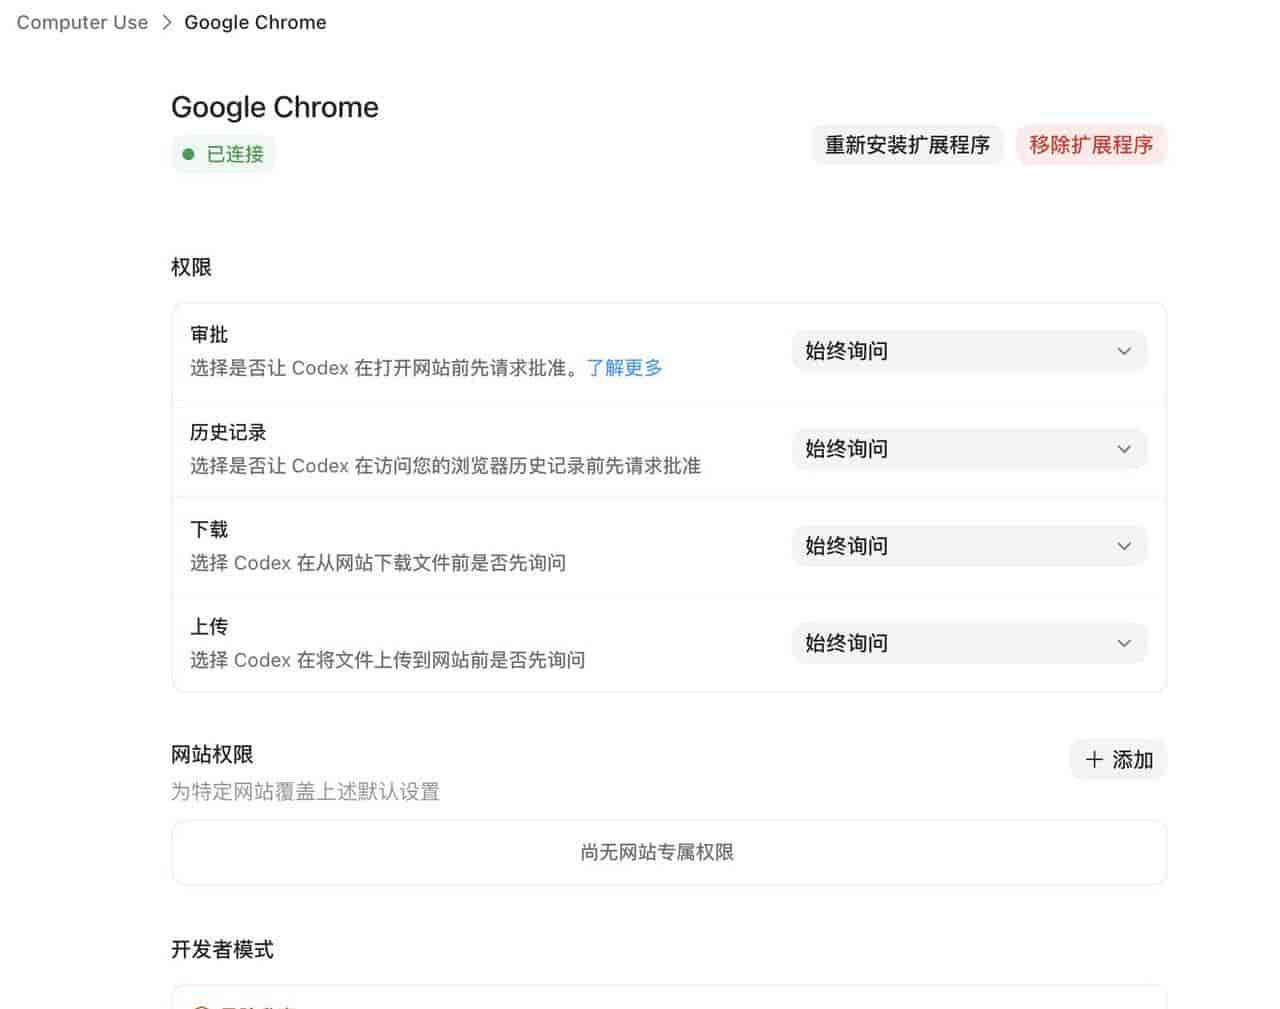Click the 上传 description about uploading files
Viewport: 1280px width, 1009px height.
point(388,660)
